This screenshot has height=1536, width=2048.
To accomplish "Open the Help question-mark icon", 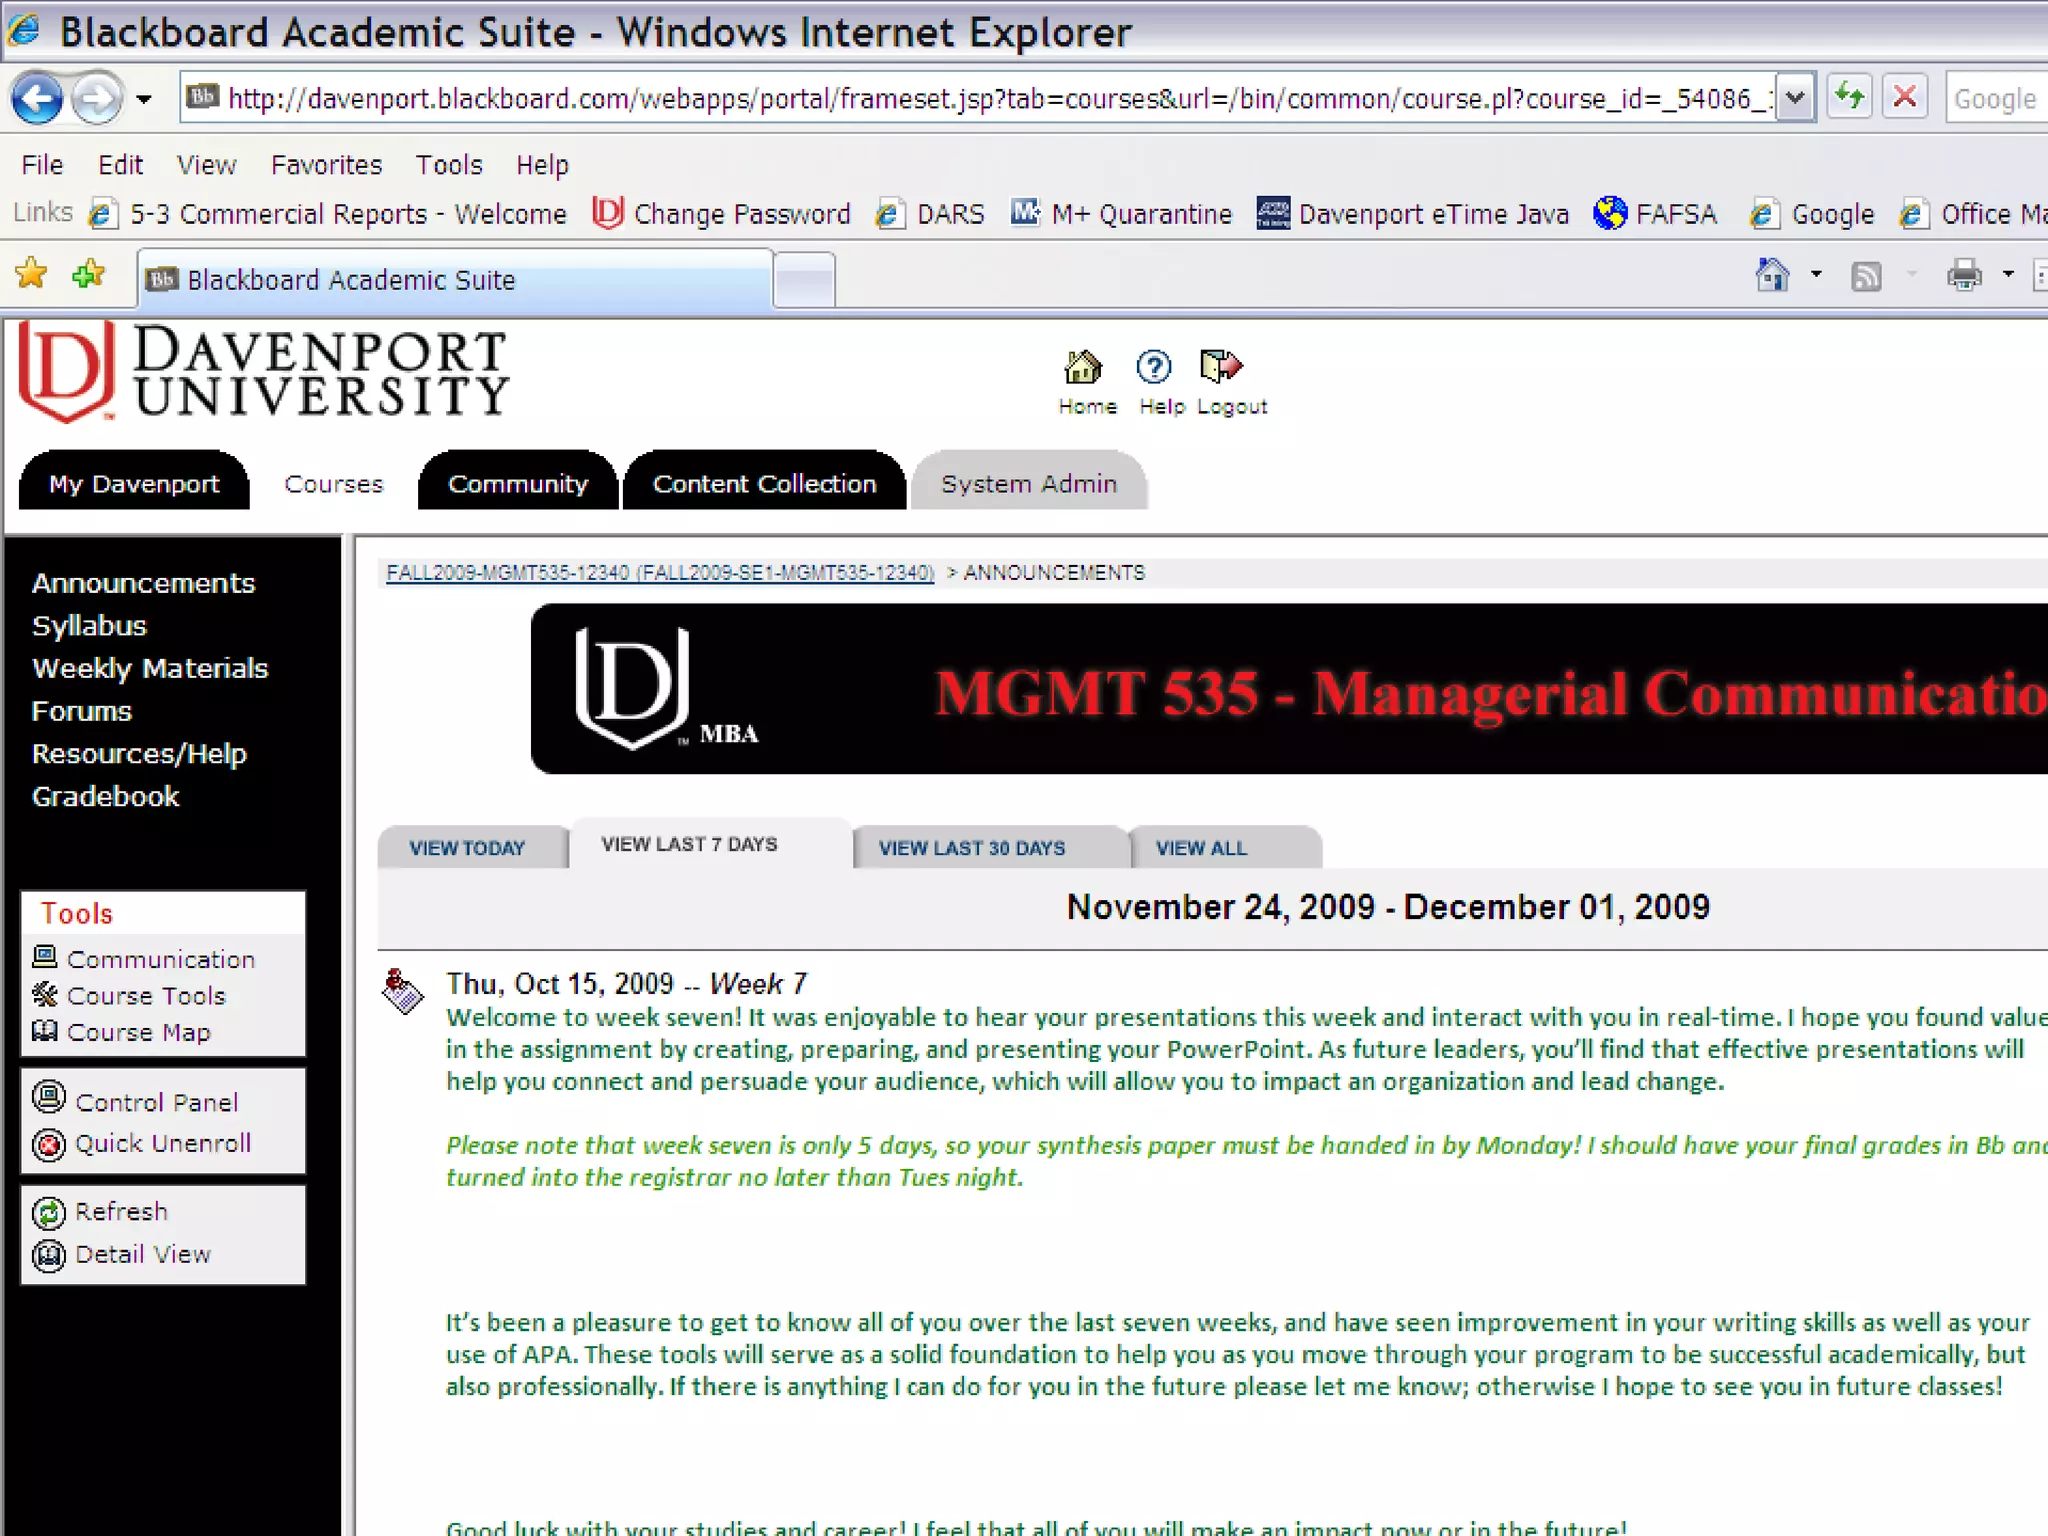I will point(1154,368).
